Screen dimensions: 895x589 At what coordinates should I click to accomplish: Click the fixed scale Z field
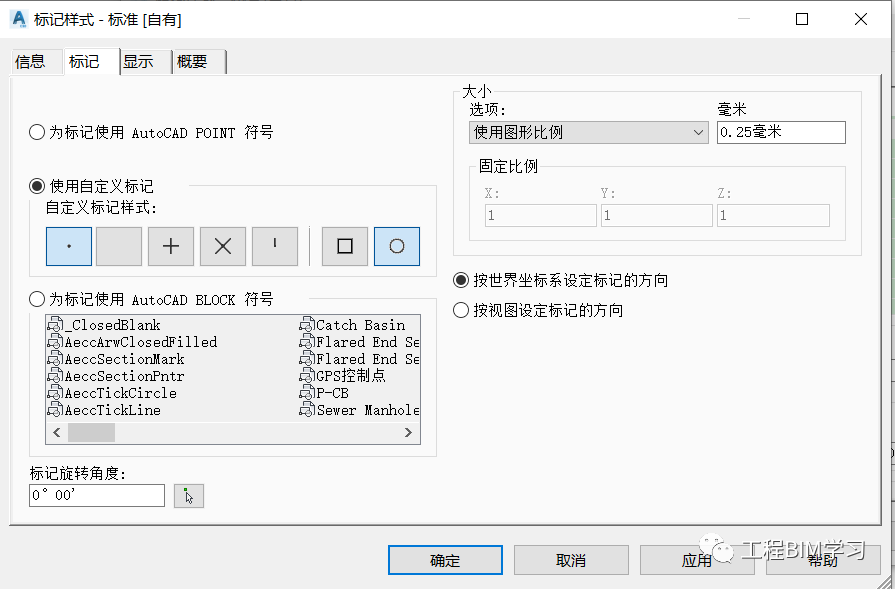click(x=773, y=216)
